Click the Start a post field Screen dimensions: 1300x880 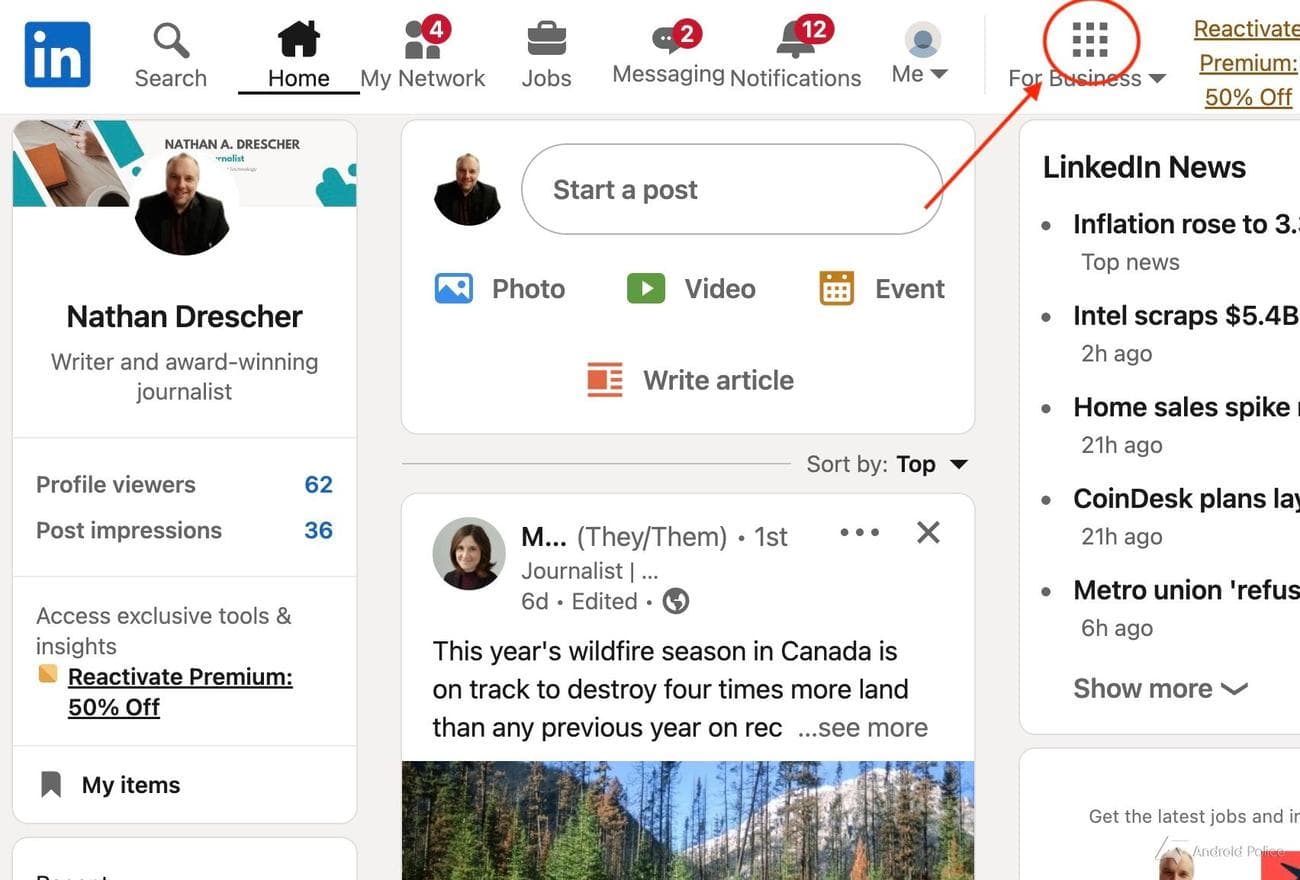pos(732,189)
